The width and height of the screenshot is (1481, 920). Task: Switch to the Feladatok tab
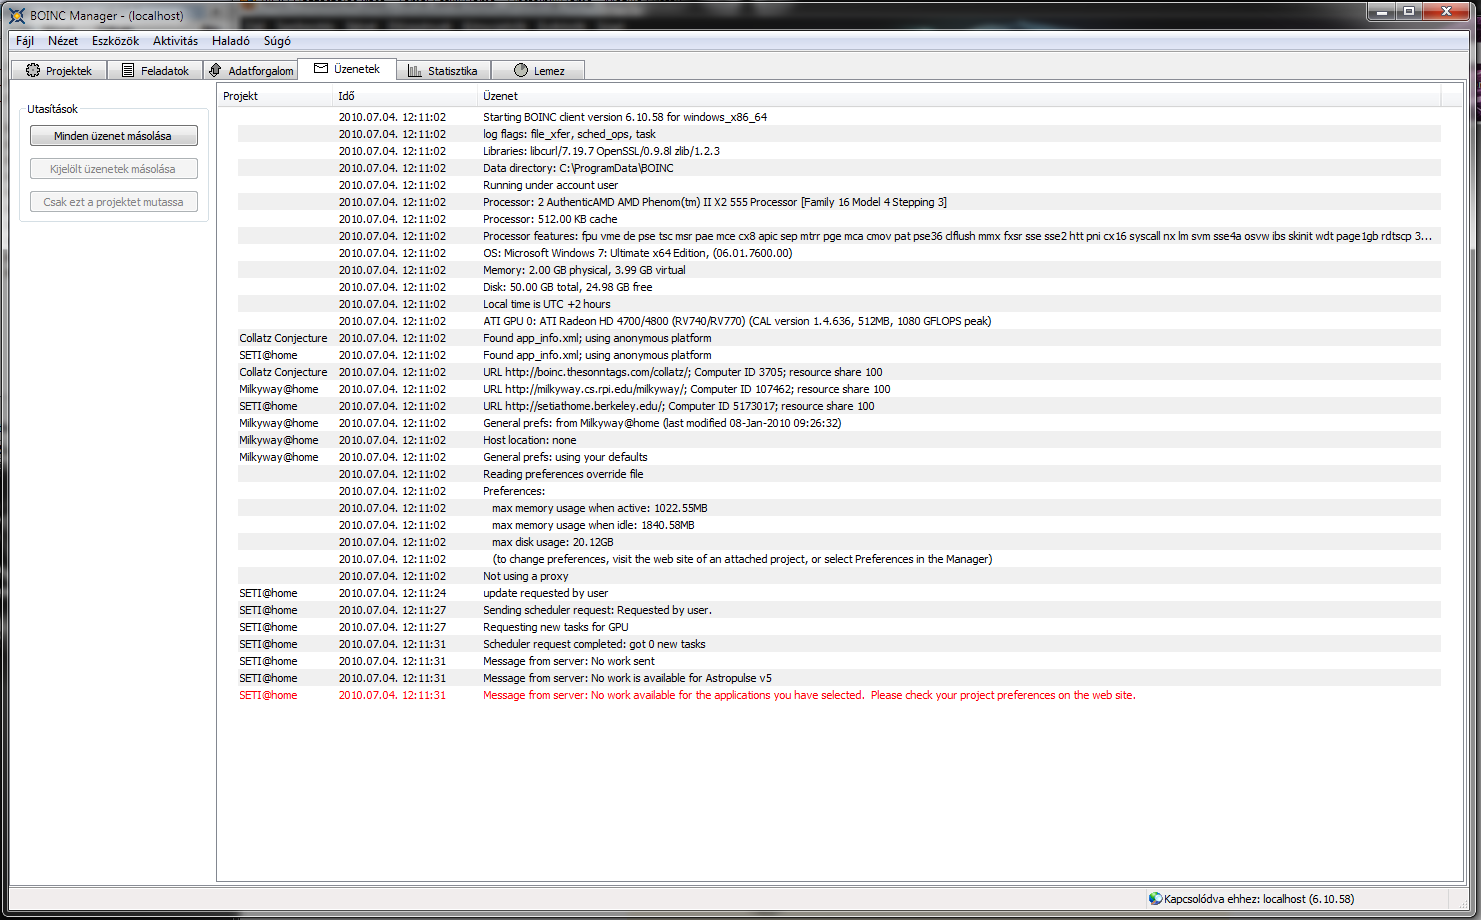154,71
